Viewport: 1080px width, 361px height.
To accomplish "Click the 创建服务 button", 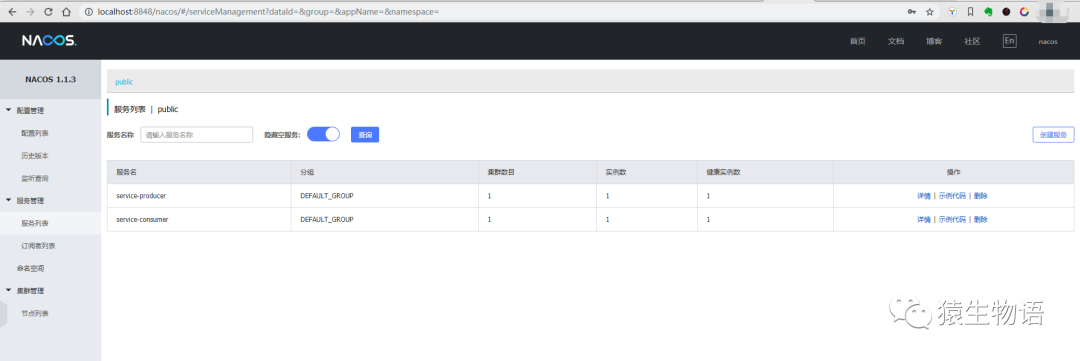I will [1054, 135].
